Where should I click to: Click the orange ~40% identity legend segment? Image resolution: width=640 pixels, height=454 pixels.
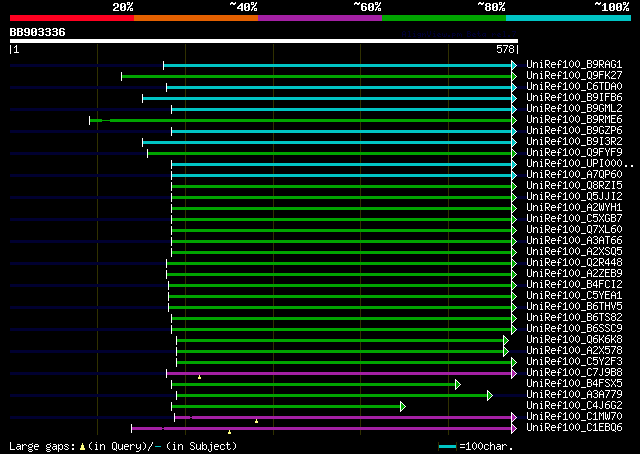click(x=196, y=18)
